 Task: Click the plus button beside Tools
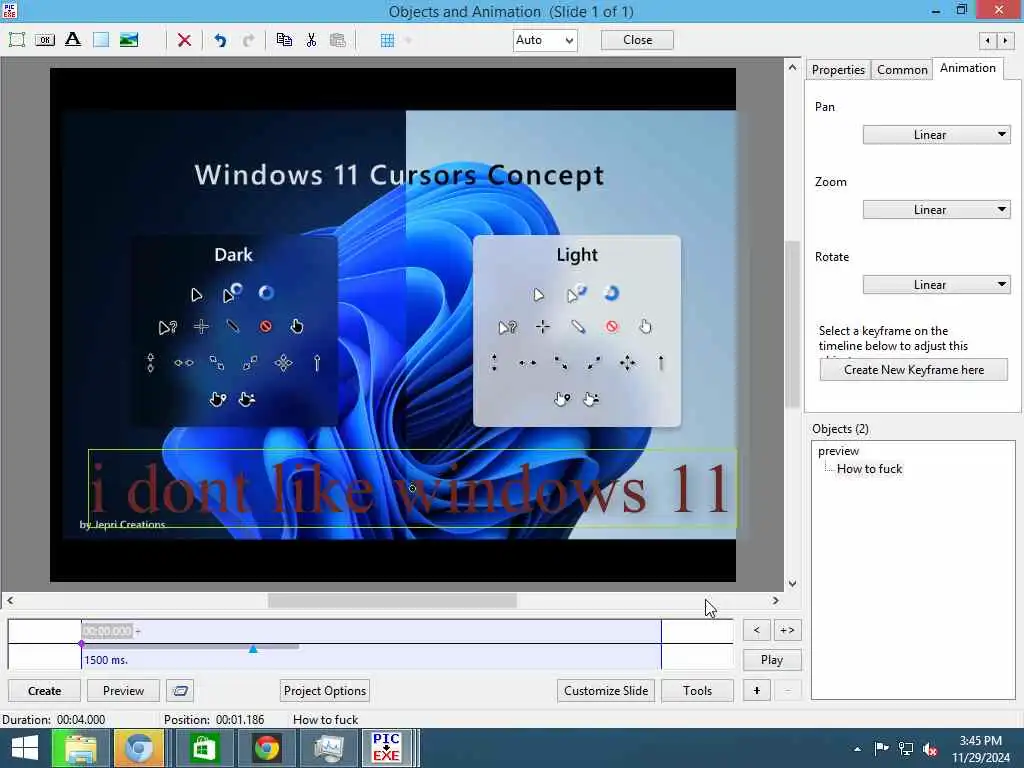click(x=756, y=691)
